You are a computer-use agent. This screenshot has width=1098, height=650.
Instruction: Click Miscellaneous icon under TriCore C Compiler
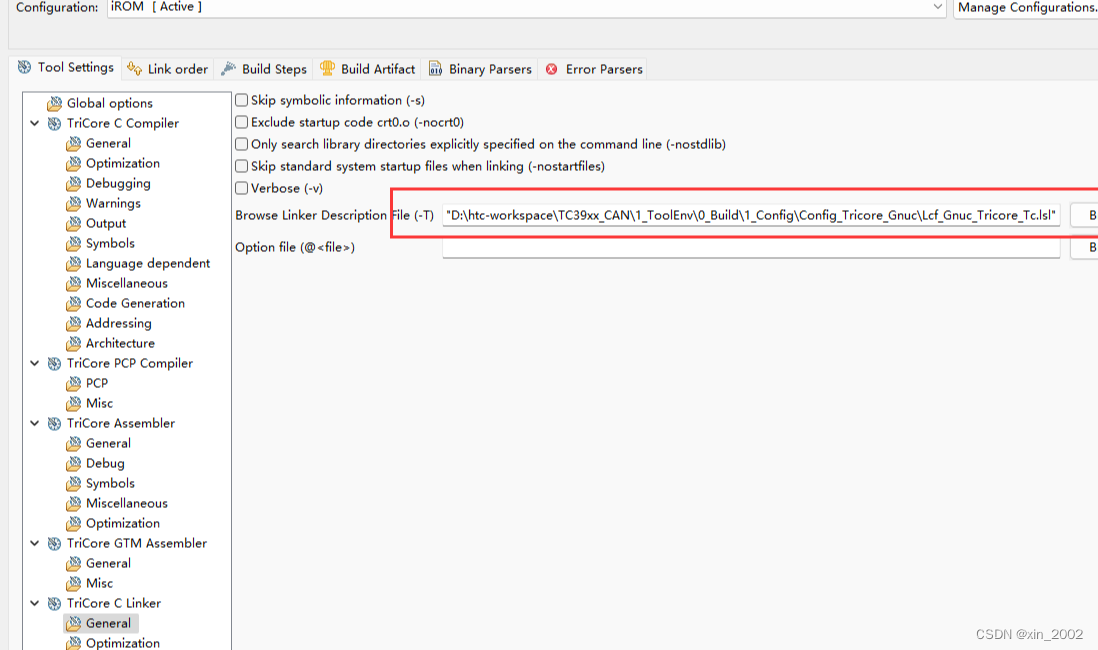(x=74, y=283)
